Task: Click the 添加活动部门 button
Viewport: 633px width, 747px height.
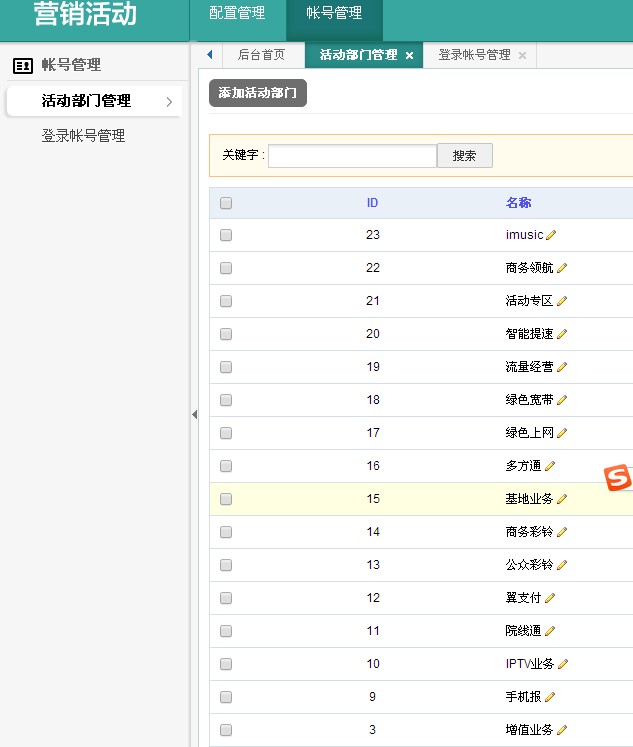Action: pos(258,93)
